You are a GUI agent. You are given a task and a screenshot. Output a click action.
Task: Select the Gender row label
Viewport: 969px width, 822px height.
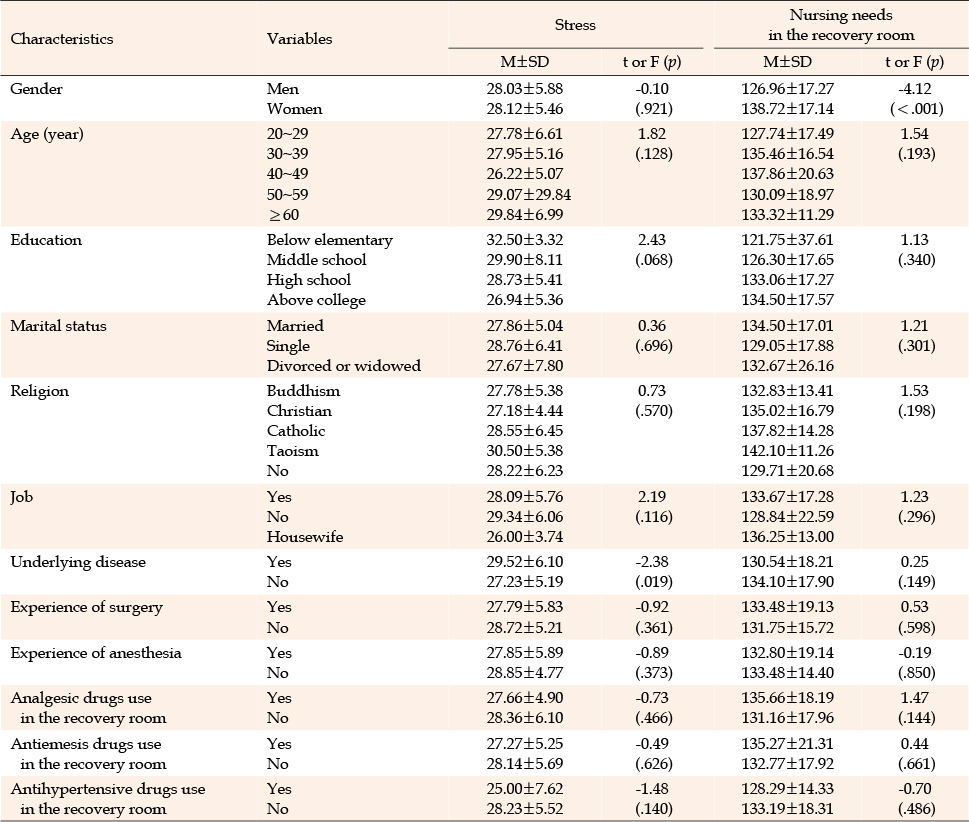[x=36, y=89]
